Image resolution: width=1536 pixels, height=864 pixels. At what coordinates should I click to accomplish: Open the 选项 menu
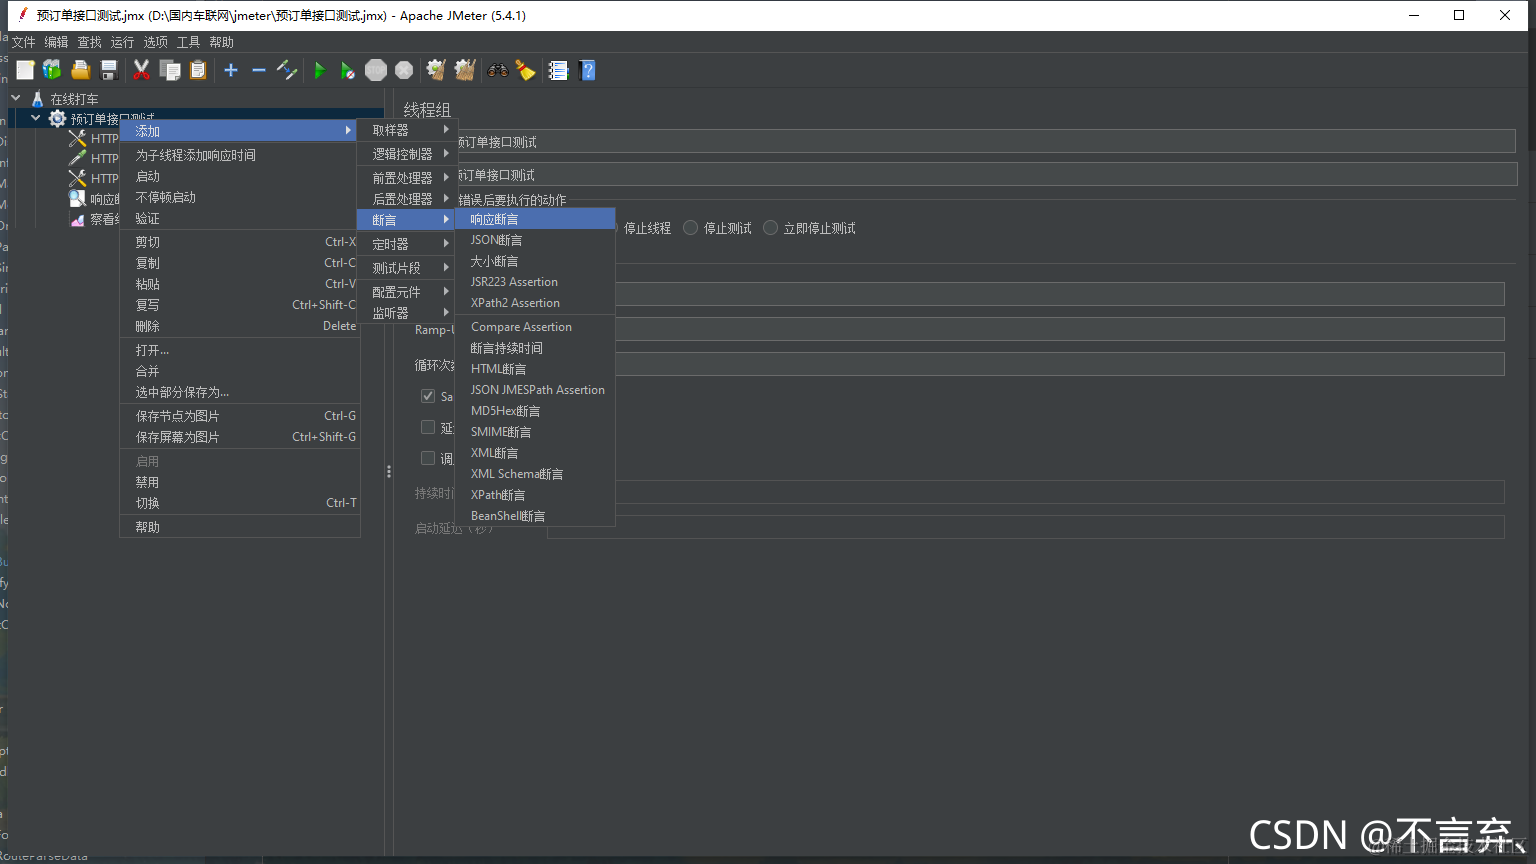155,42
